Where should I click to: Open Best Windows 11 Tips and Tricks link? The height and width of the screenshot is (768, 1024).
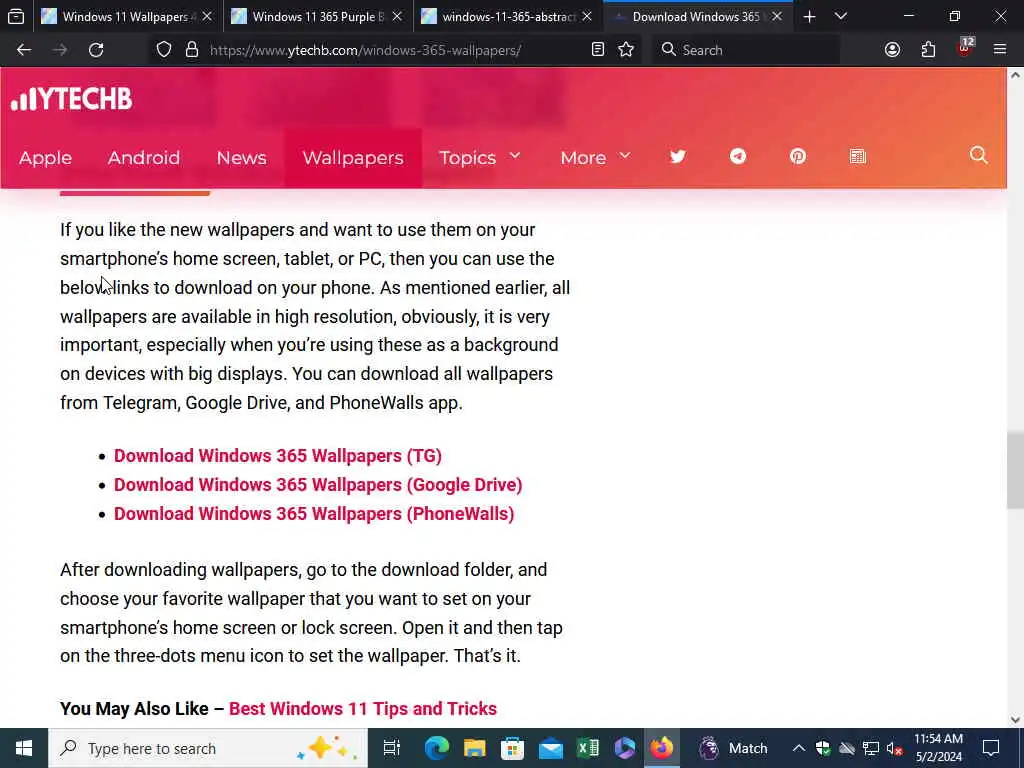point(363,709)
